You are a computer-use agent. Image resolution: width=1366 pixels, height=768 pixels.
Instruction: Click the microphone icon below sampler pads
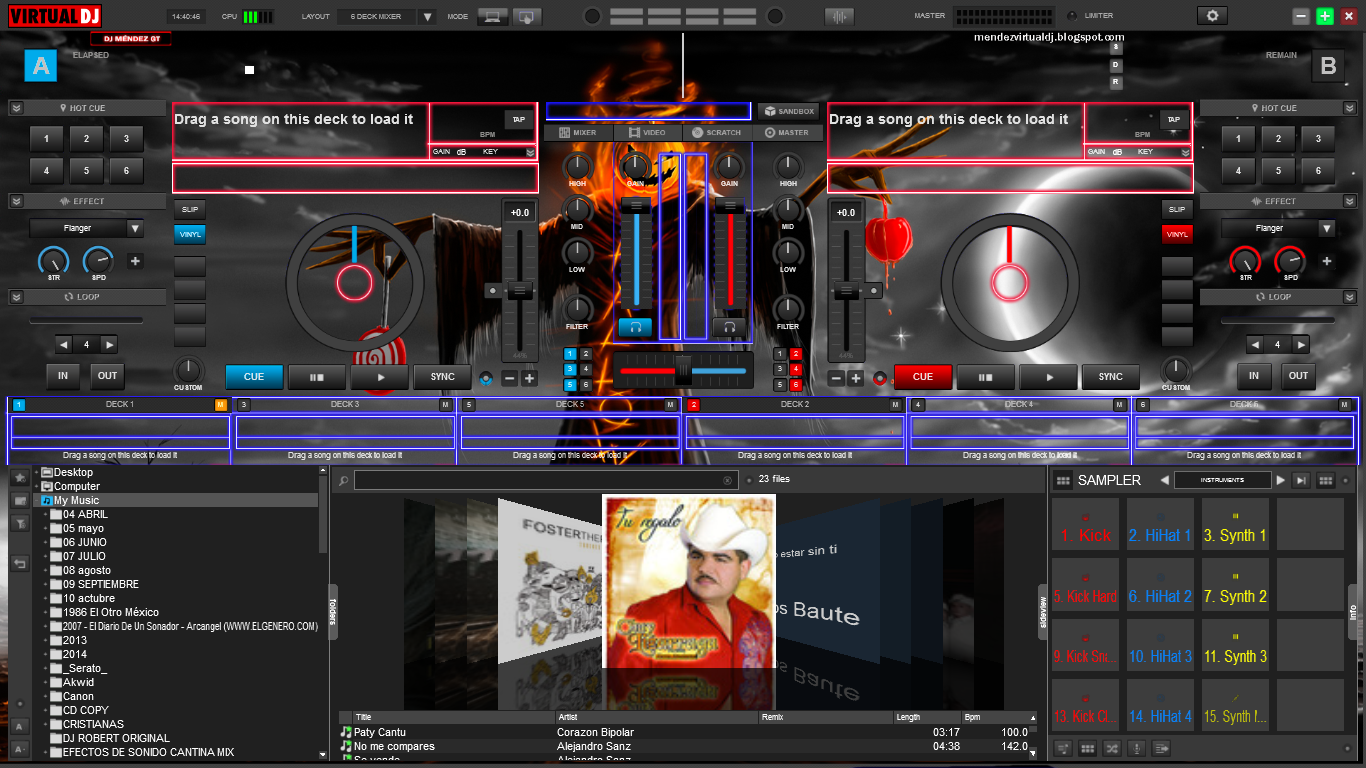1137,748
